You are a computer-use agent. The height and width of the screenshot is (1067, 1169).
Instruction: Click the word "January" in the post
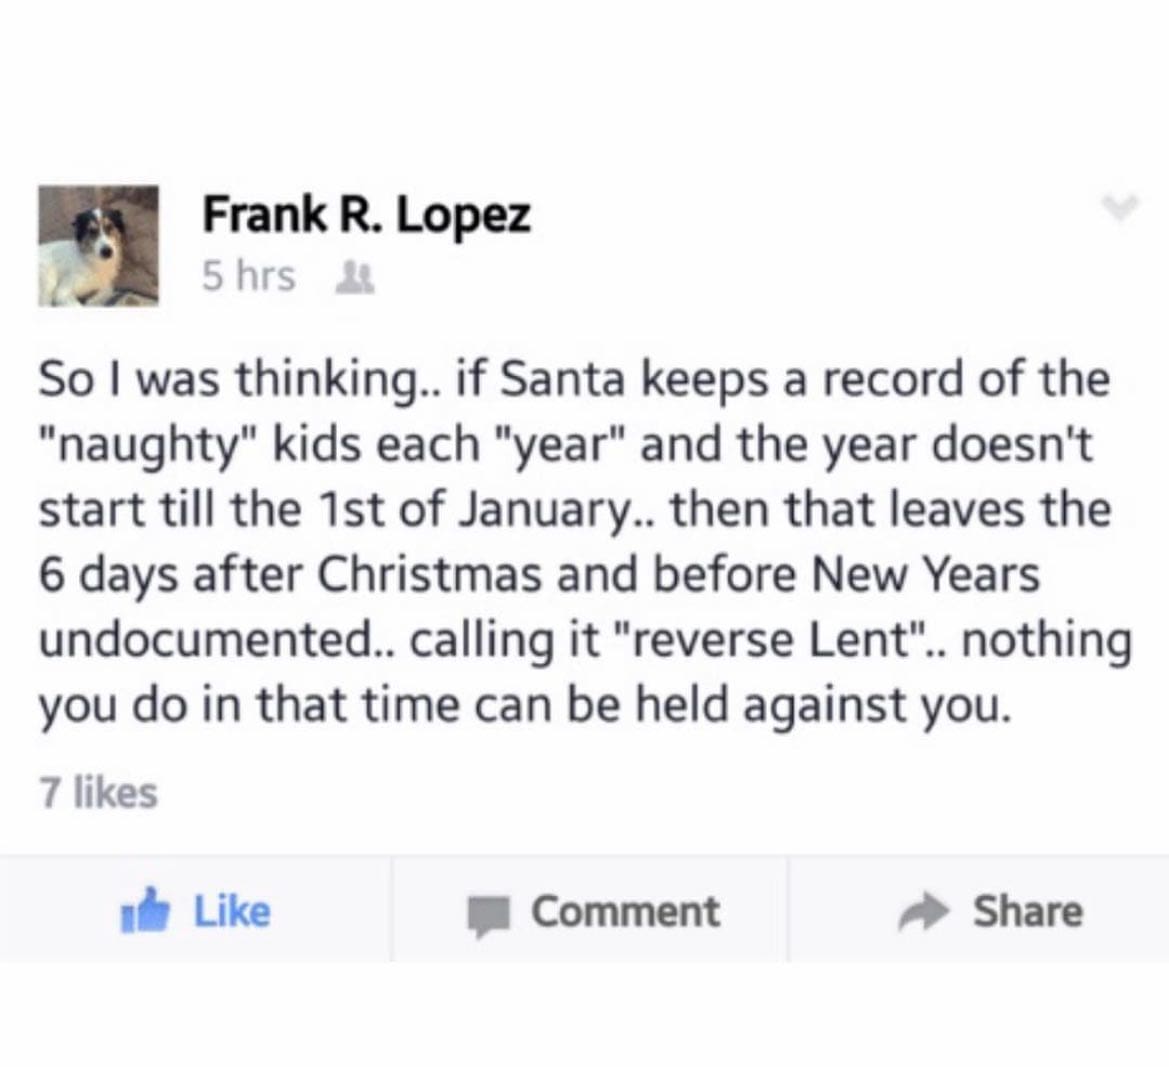pyautogui.click(x=561, y=510)
